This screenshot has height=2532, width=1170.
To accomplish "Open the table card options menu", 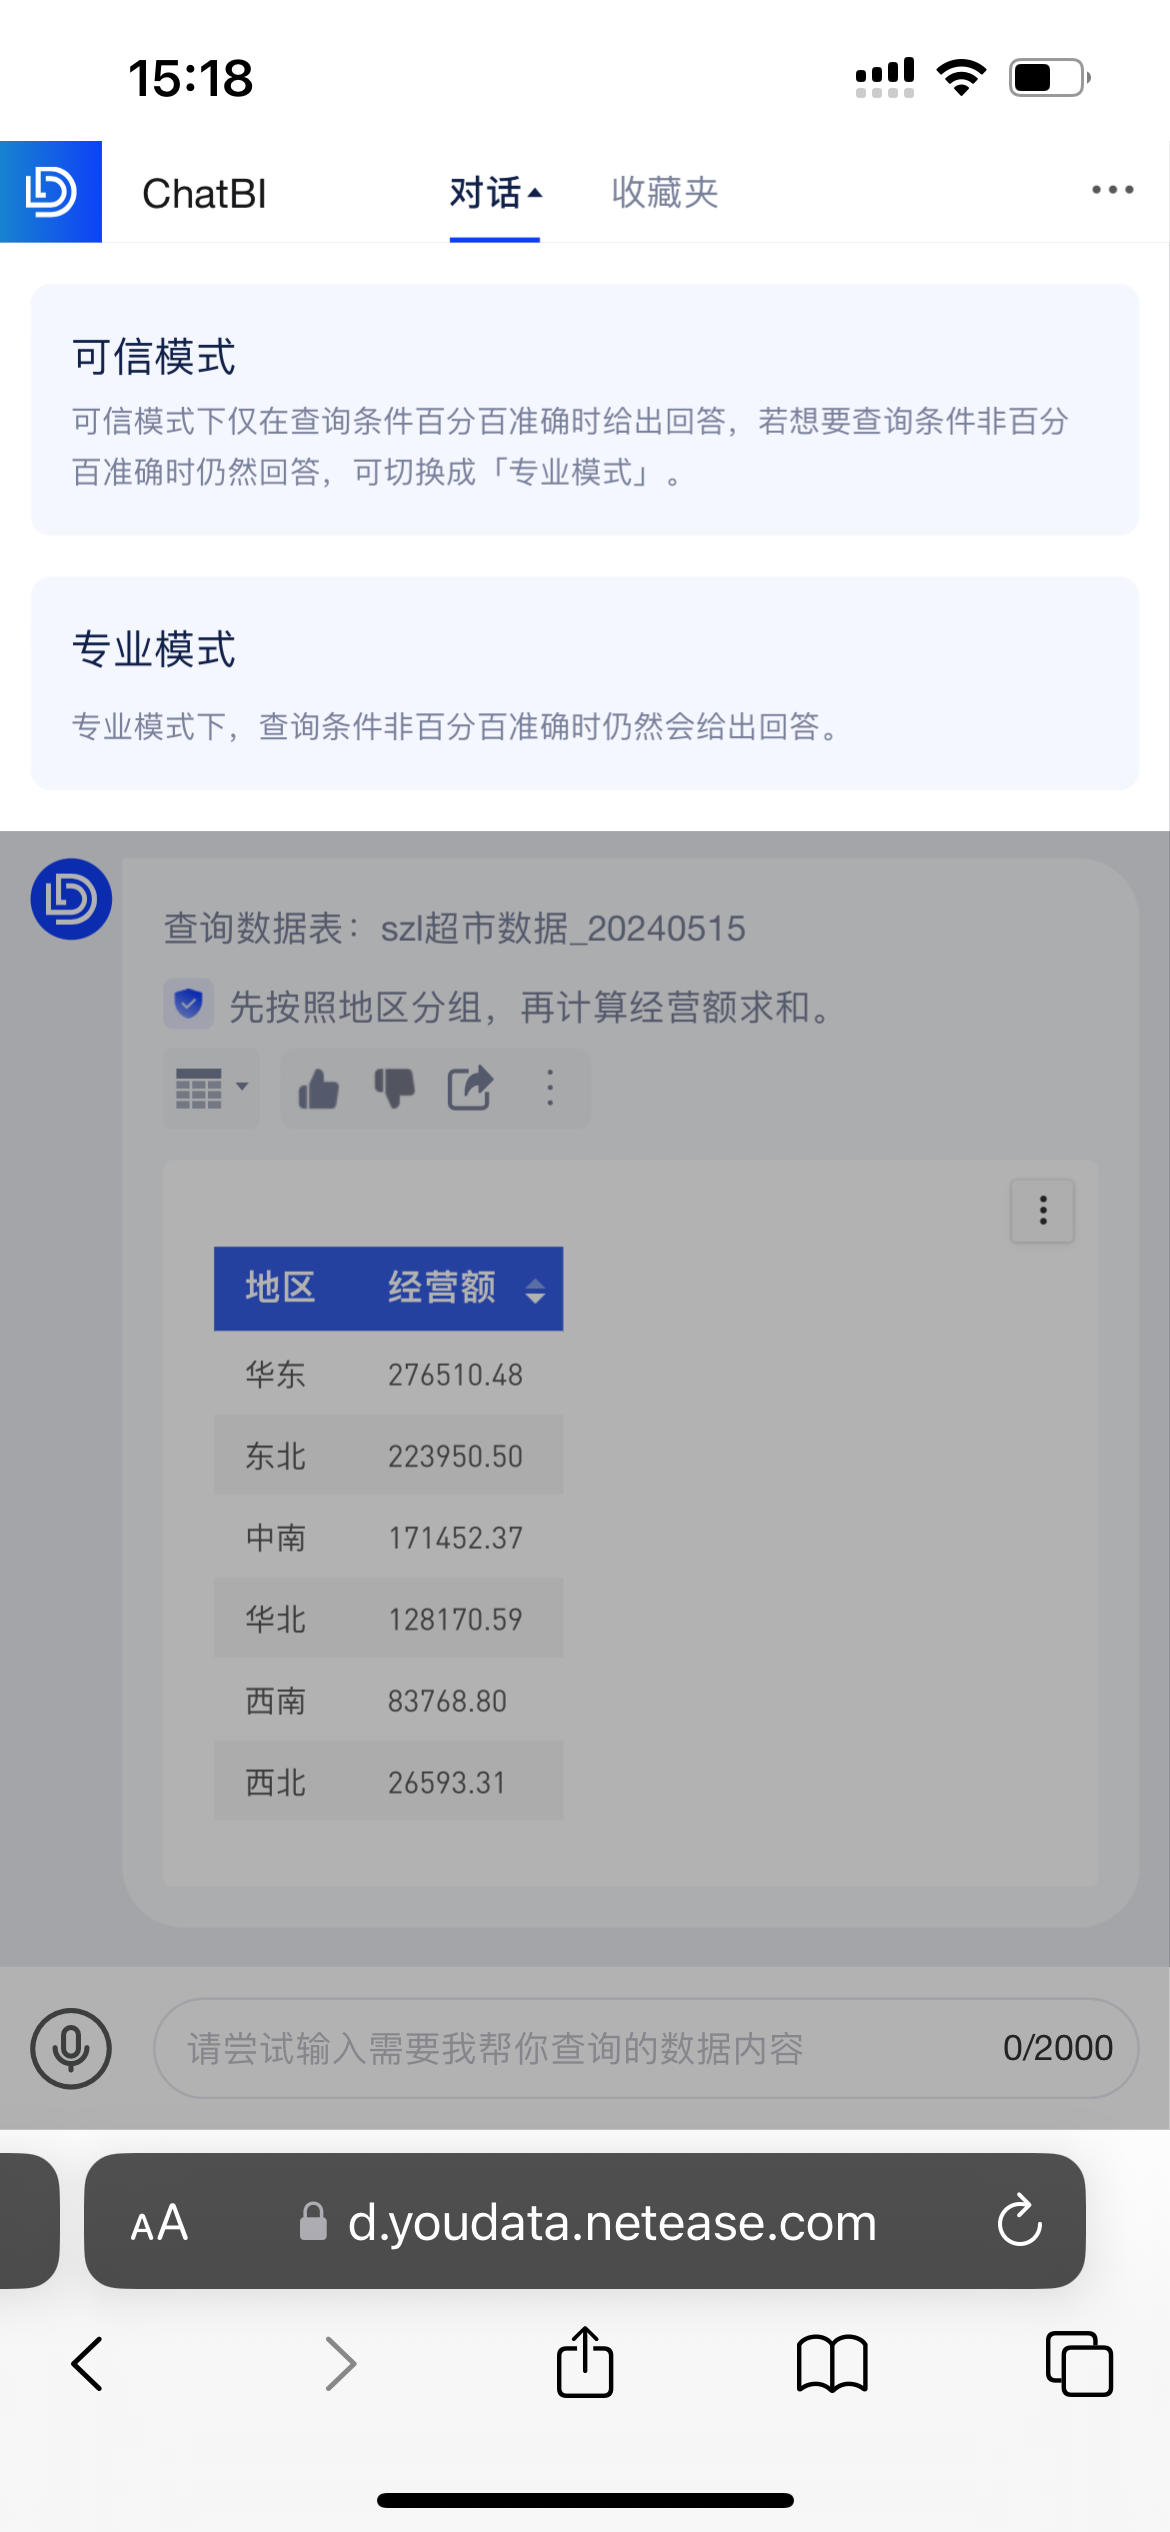I will click(x=1042, y=1211).
